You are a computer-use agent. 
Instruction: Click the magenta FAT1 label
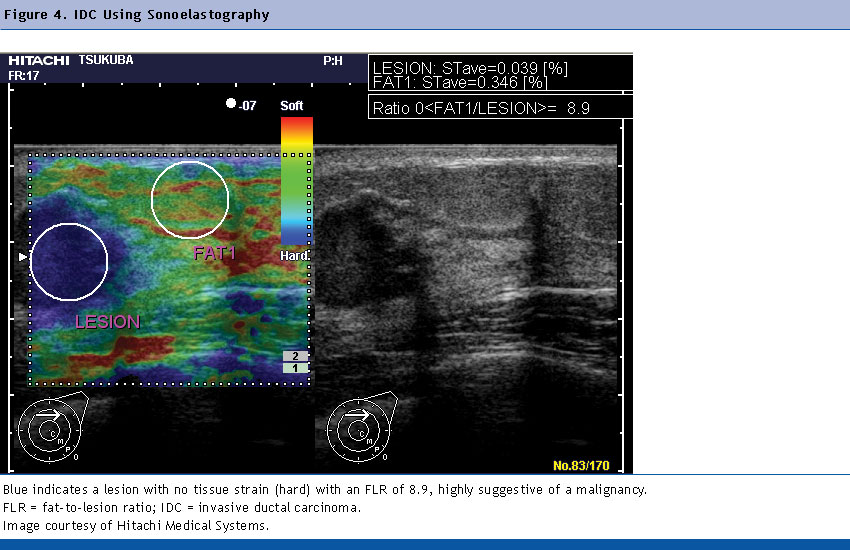[215, 253]
